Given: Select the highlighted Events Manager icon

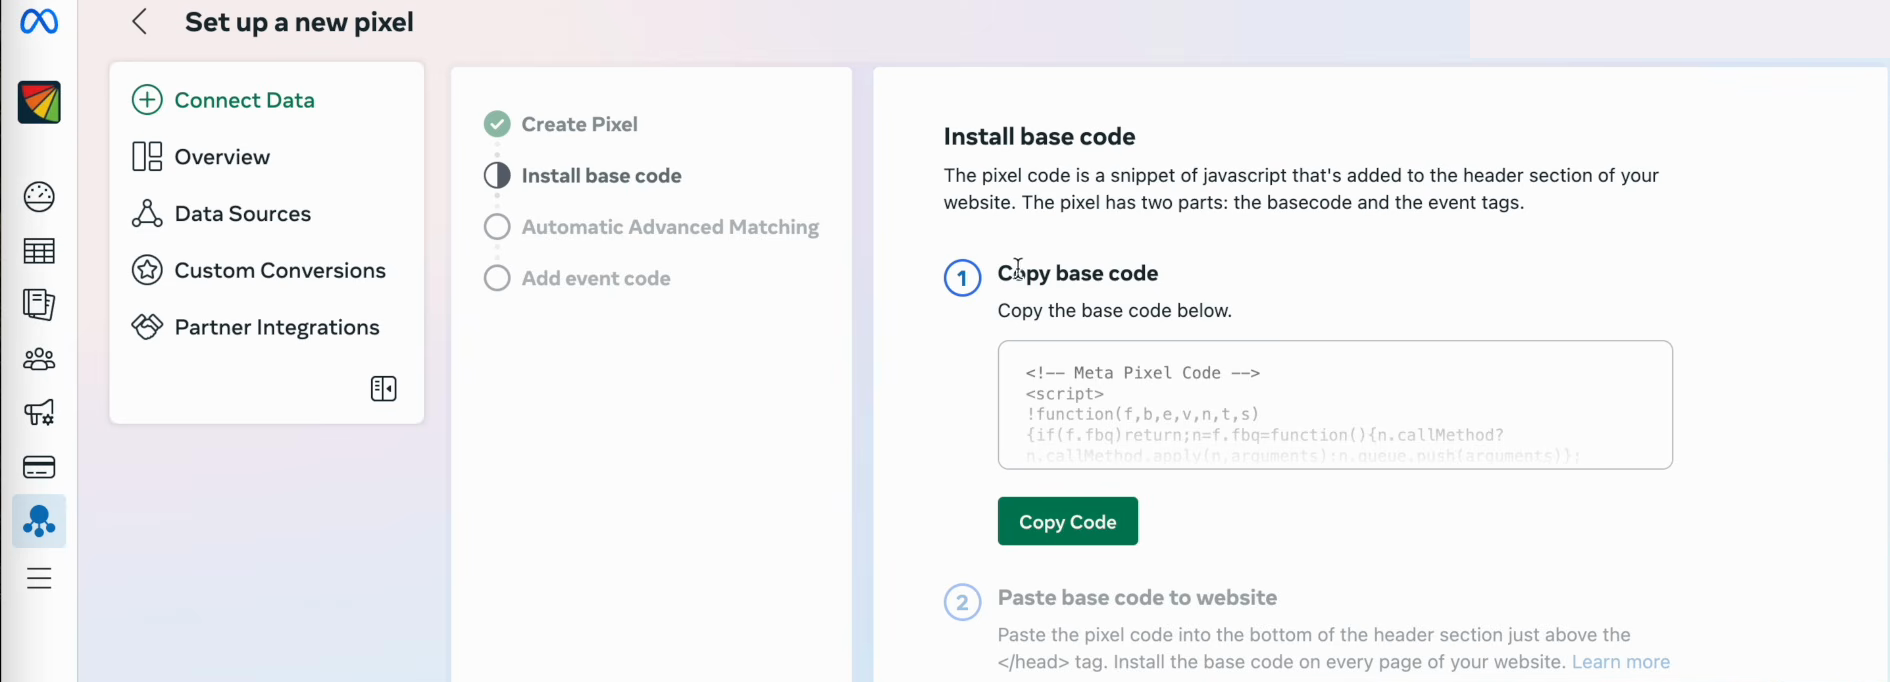Looking at the screenshot, I should pos(39,521).
